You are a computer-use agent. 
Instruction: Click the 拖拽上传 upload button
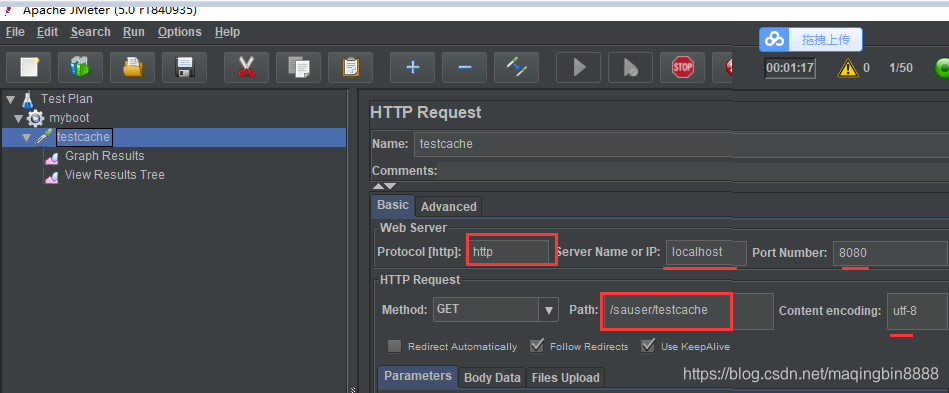(826, 40)
